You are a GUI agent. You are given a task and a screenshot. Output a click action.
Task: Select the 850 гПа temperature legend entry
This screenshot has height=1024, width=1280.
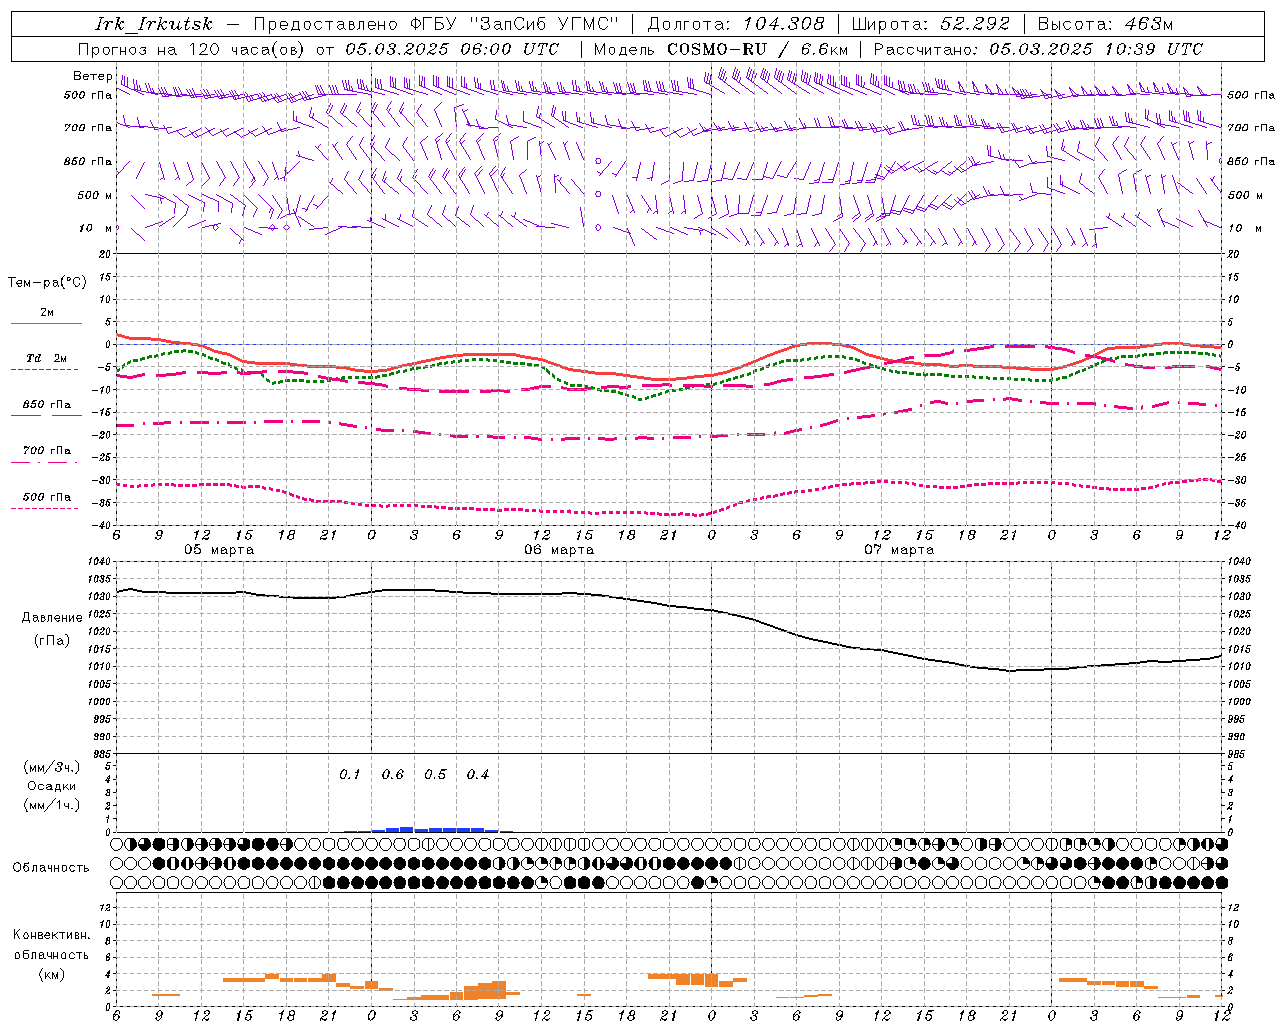47,404
